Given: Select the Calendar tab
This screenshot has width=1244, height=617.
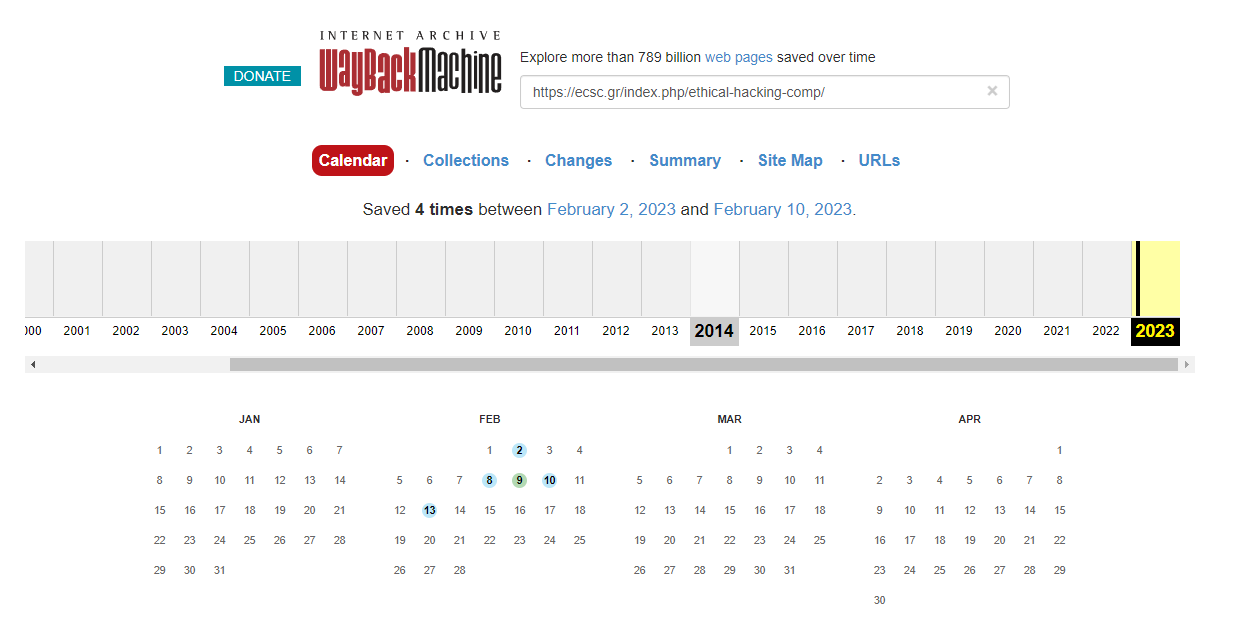Looking at the screenshot, I should [x=352, y=160].
